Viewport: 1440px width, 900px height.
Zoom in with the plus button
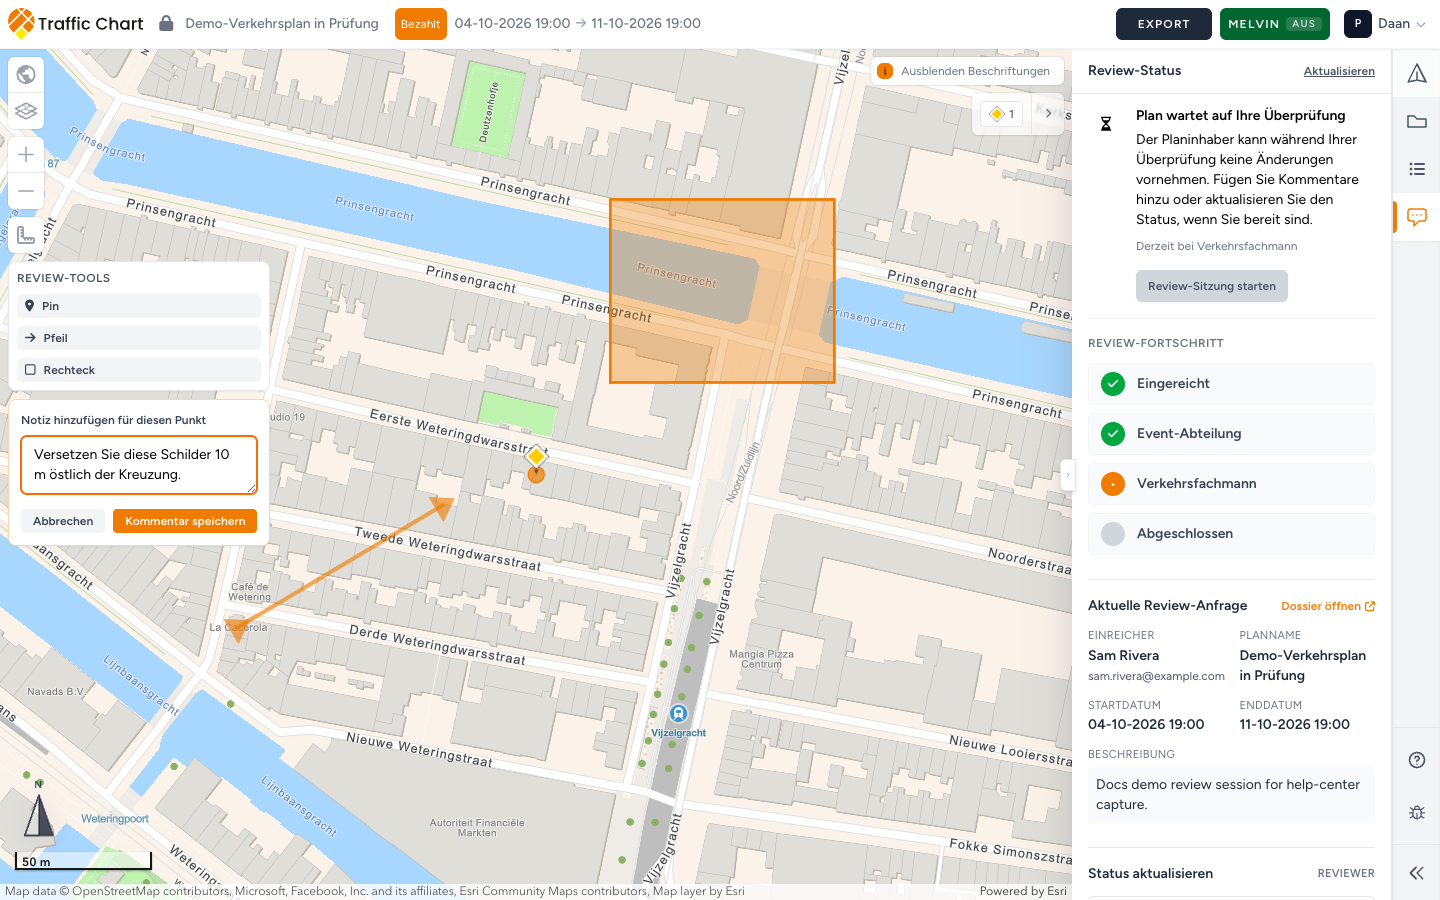(x=26, y=154)
